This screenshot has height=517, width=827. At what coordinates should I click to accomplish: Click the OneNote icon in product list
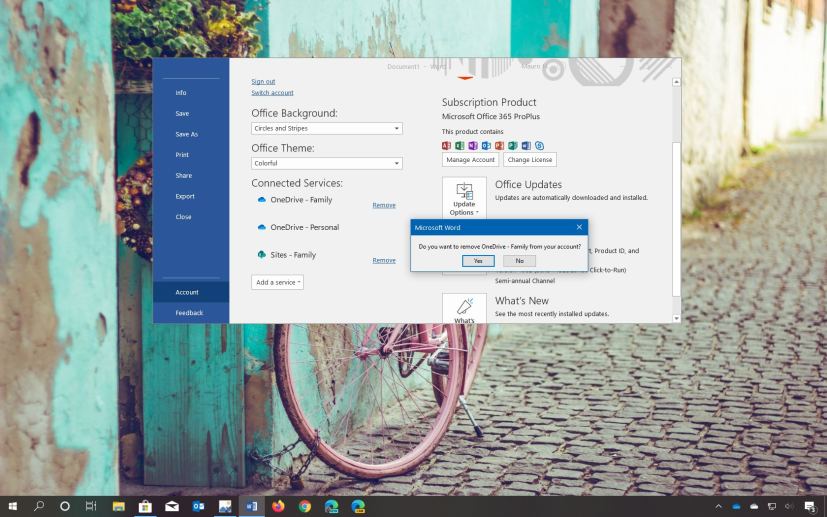(x=473, y=146)
